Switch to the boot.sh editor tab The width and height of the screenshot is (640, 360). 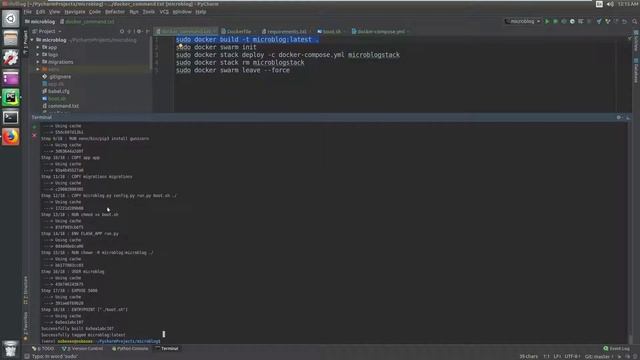331,31
